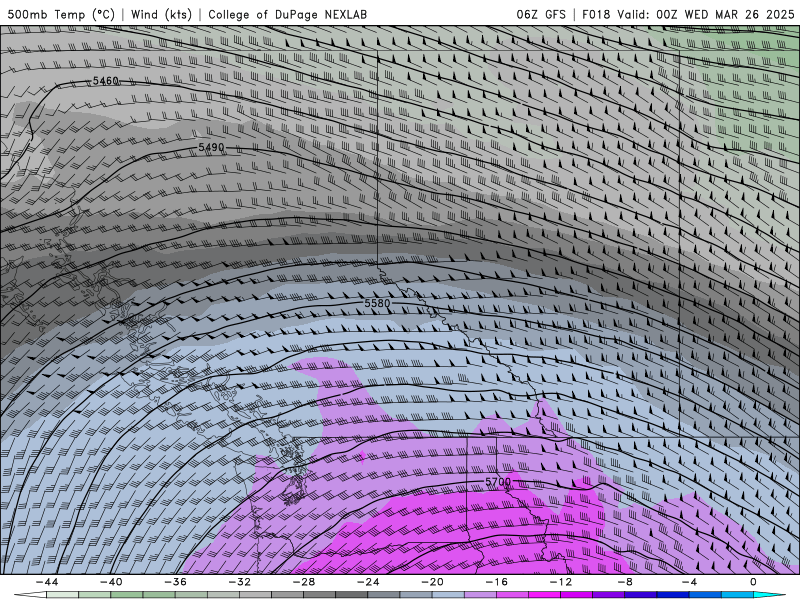Viewport: 800px width, 600px height.
Task: Click the -12 colorbar tick label
Action: (x=561, y=582)
